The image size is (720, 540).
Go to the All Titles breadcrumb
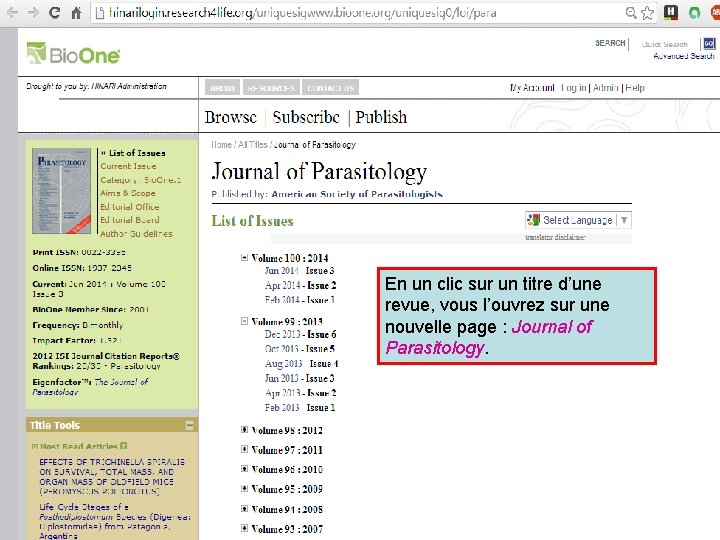point(253,145)
